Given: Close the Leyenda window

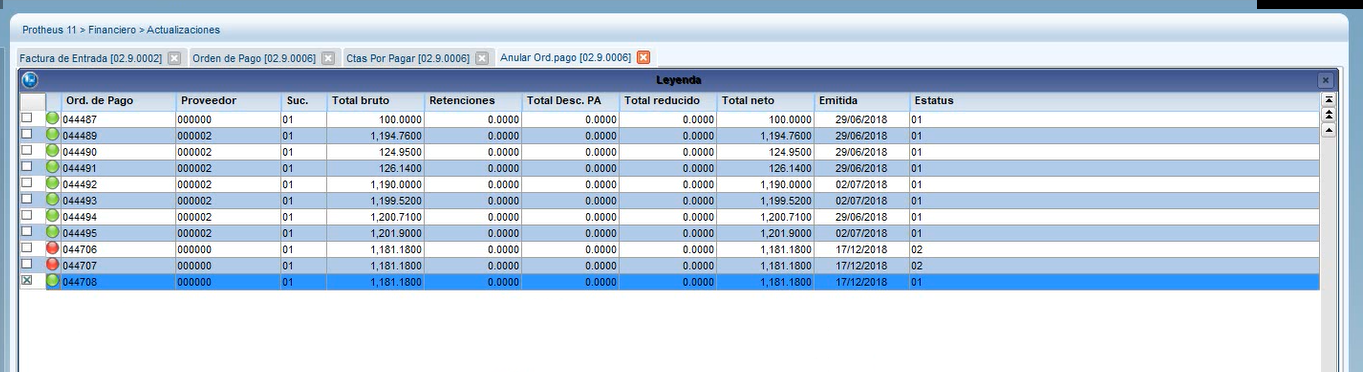Looking at the screenshot, I should click(1325, 80).
